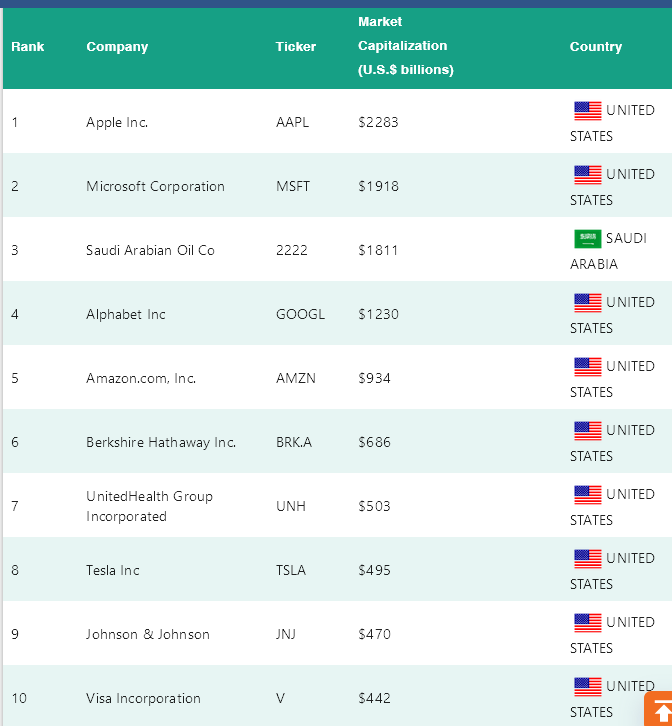The width and height of the screenshot is (672, 726).
Task: Click the US flag in Visa Incorporation row
Action: [x=588, y=687]
